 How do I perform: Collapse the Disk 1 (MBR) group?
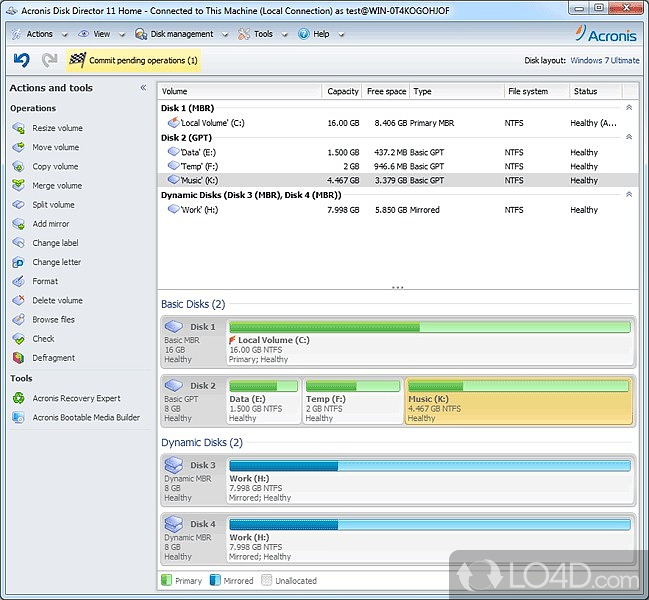pos(629,107)
